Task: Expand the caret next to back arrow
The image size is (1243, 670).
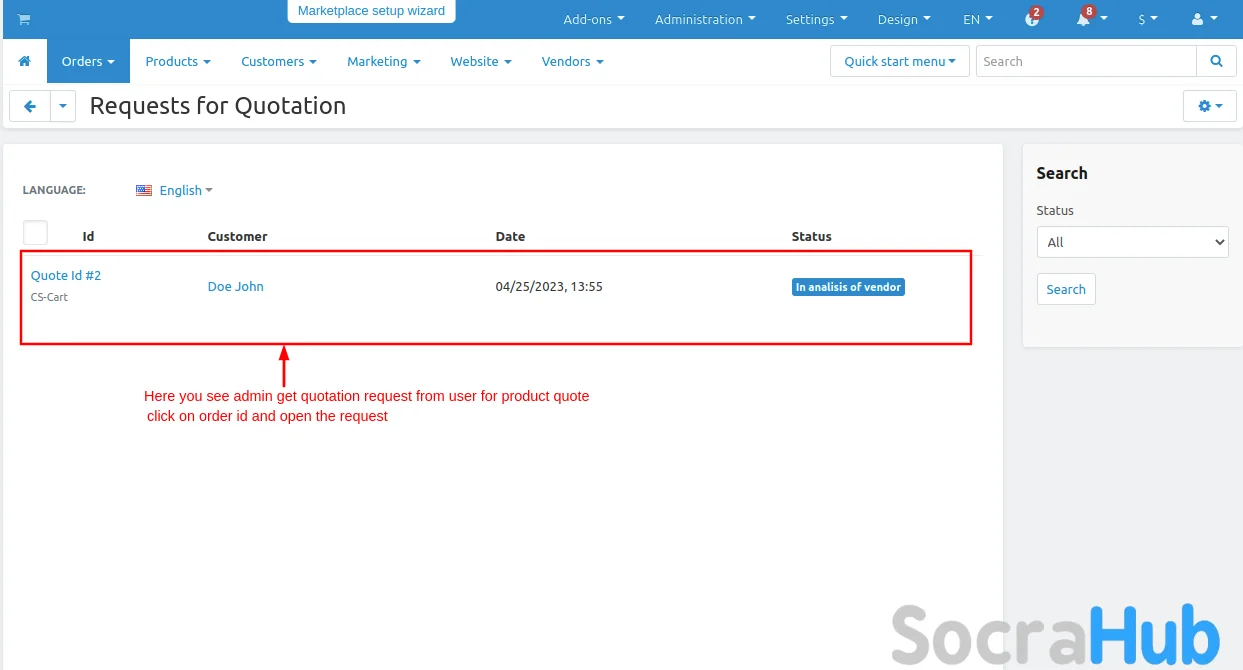Action: (63, 106)
